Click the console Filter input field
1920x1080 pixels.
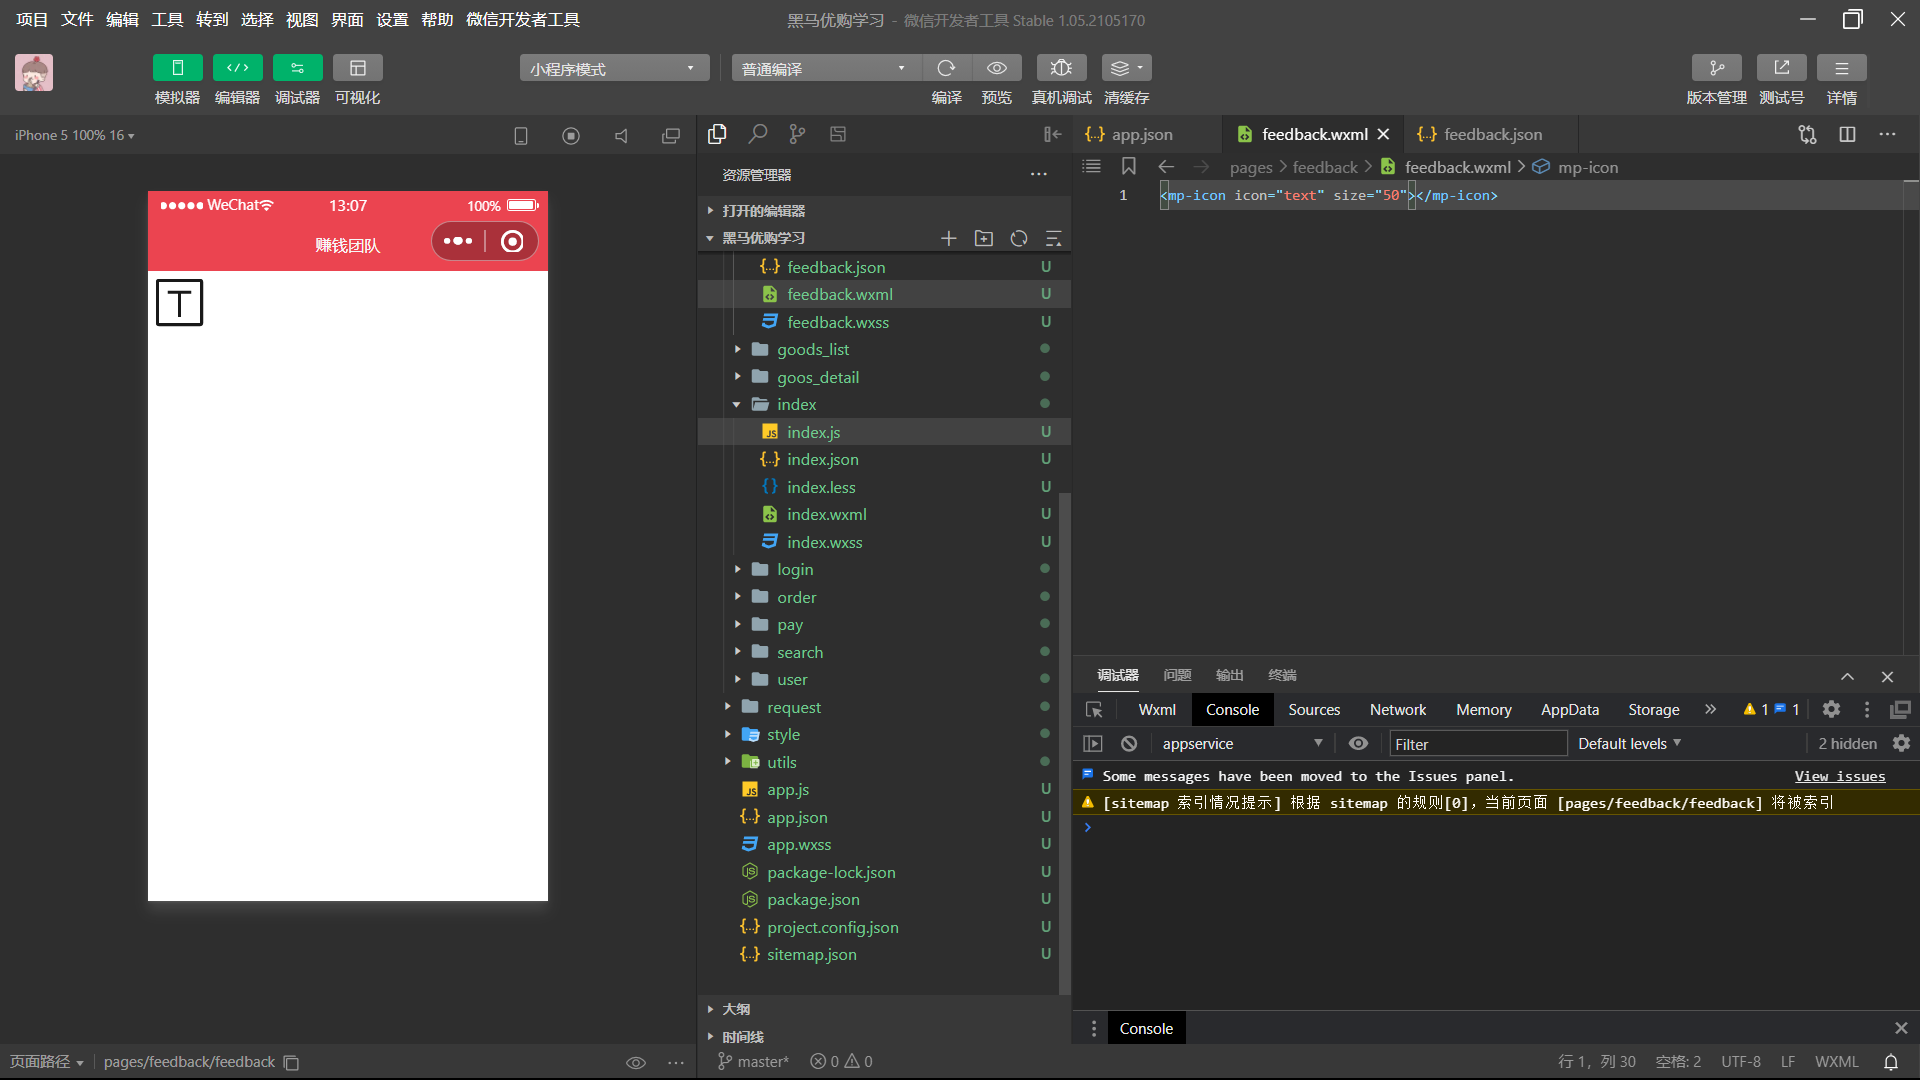coord(1477,744)
